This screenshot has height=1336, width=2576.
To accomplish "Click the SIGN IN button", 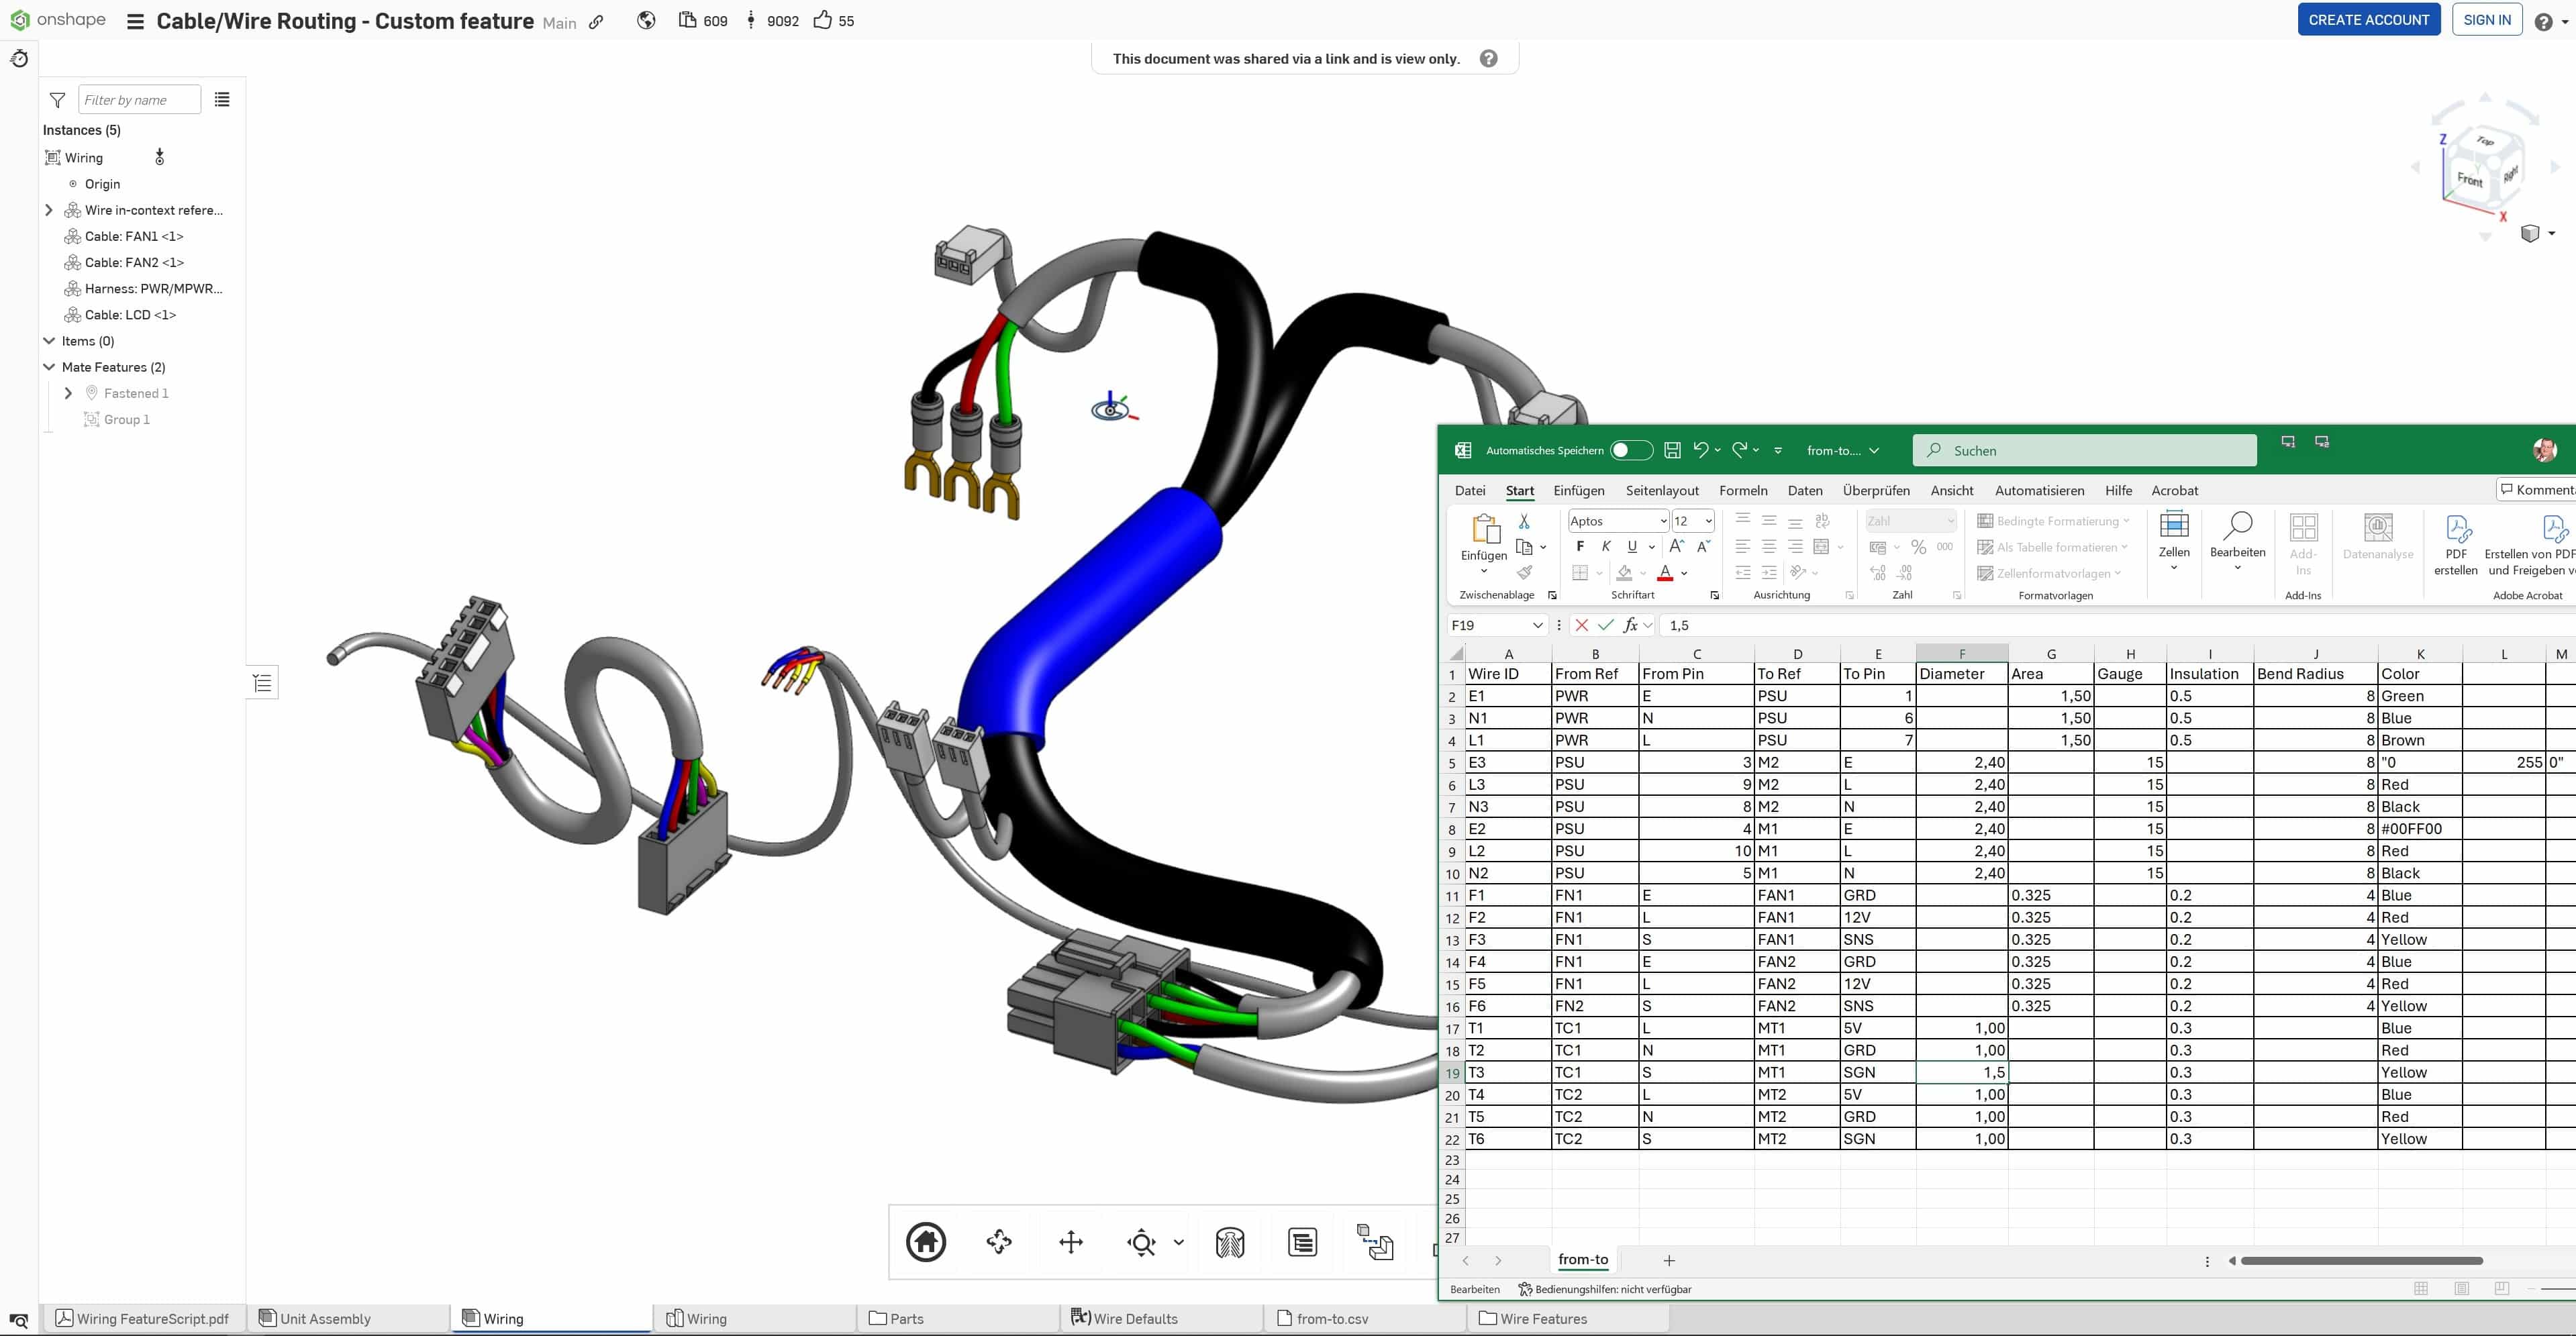I will click(2486, 20).
